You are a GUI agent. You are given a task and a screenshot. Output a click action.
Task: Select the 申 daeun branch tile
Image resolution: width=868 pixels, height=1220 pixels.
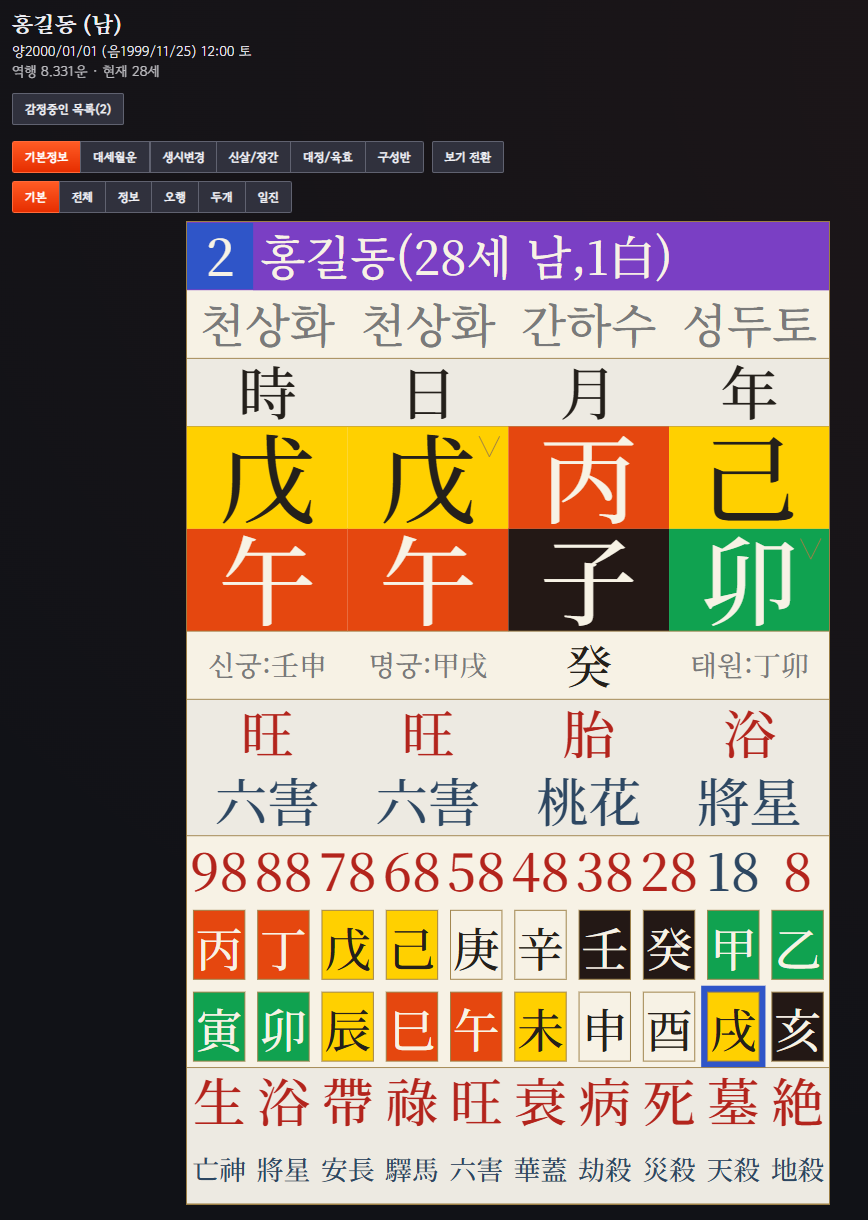(604, 1026)
